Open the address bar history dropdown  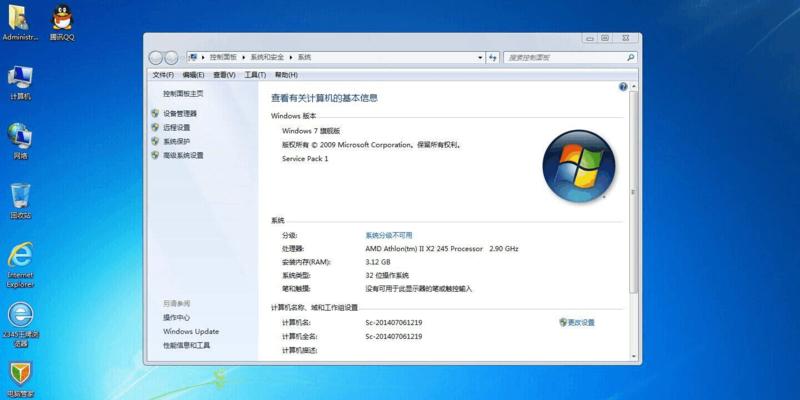point(480,58)
